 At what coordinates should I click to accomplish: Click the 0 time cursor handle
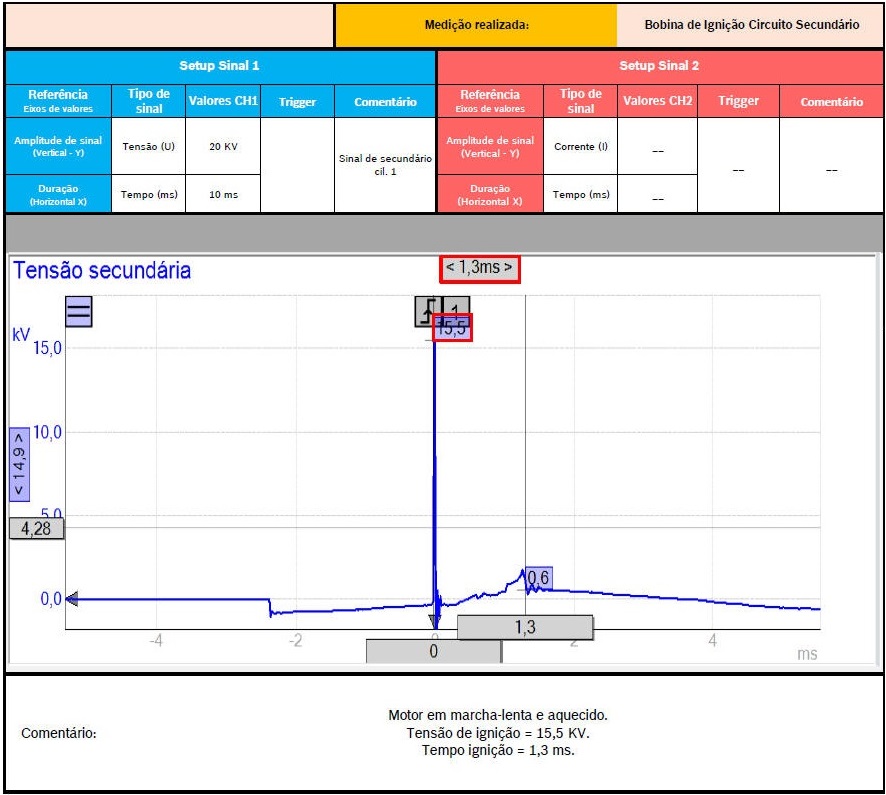[433, 651]
